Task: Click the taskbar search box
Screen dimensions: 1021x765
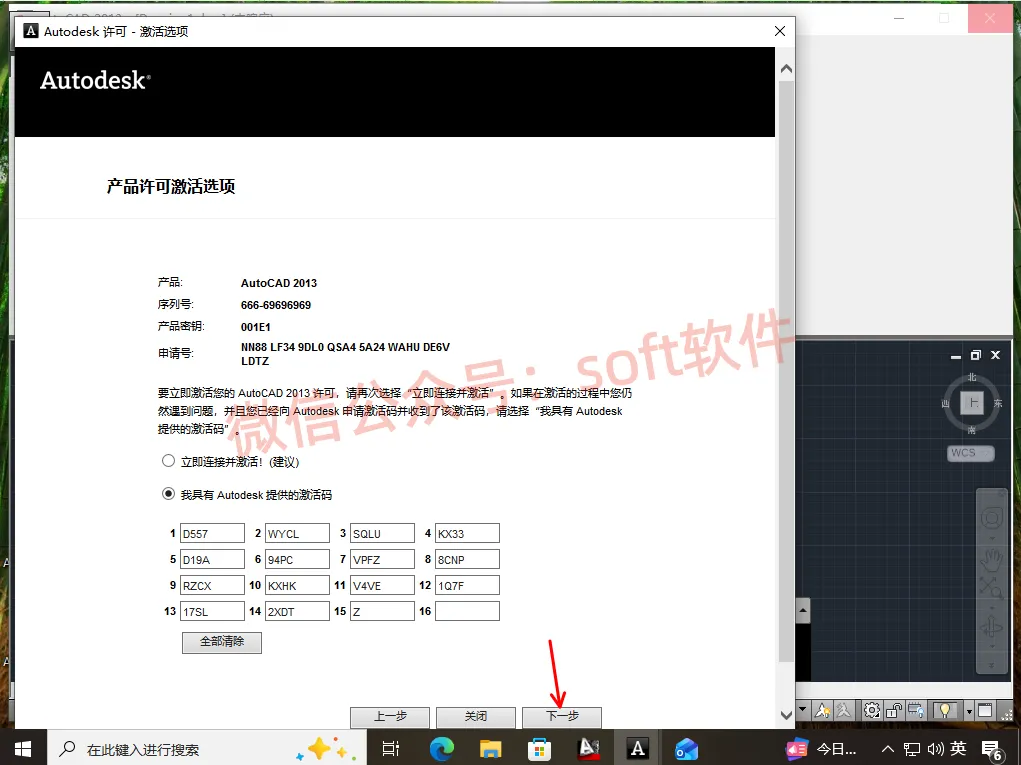Action: (207, 749)
